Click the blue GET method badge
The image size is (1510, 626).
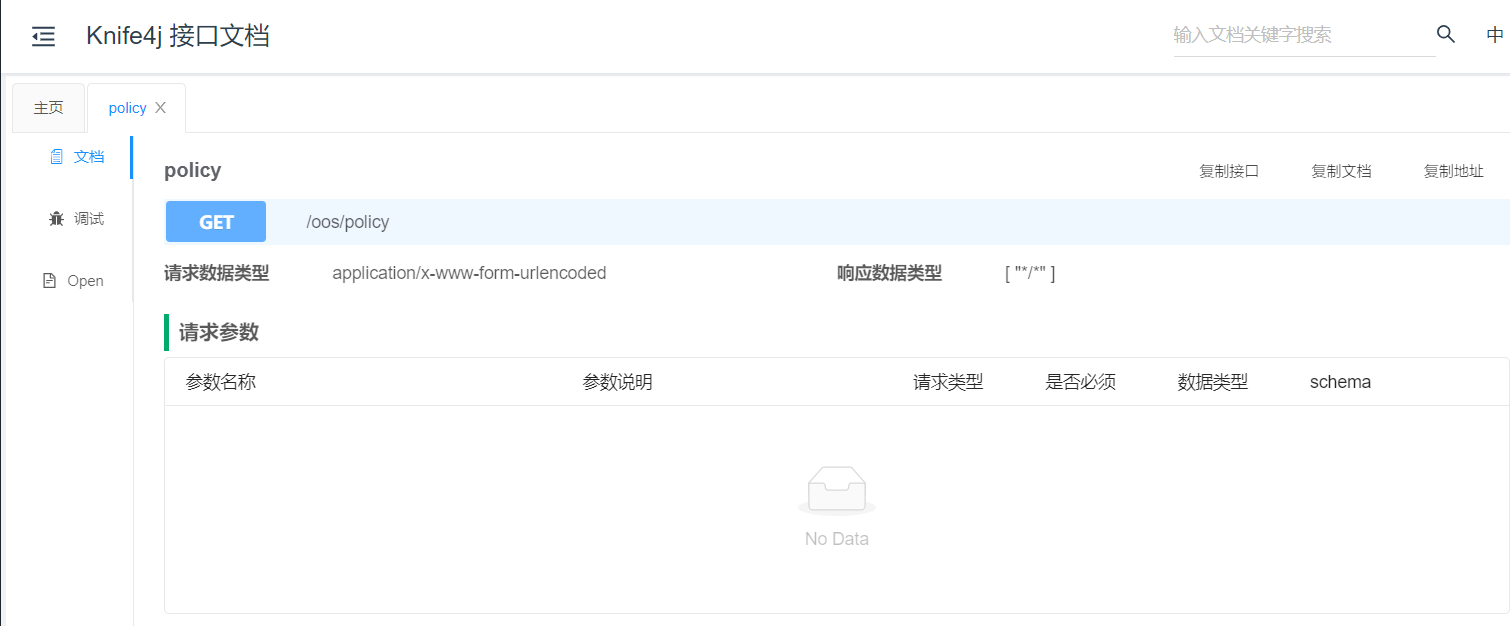(x=215, y=221)
